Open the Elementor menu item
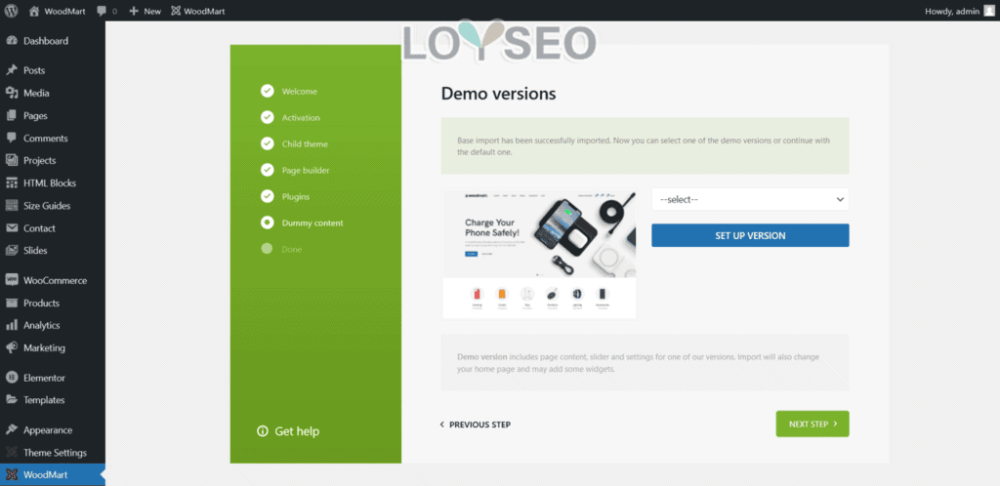Image resolution: width=1000 pixels, height=486 pixels. (x=52, y=378)
